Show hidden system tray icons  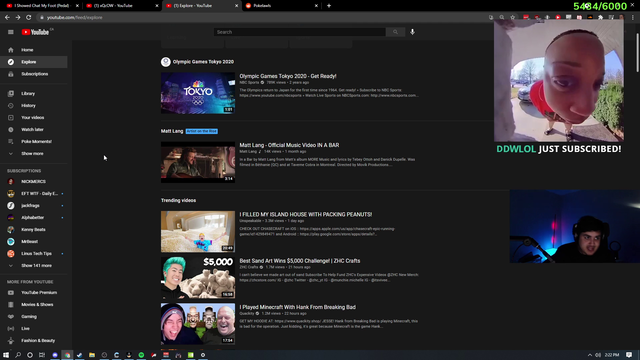[589, 355]
